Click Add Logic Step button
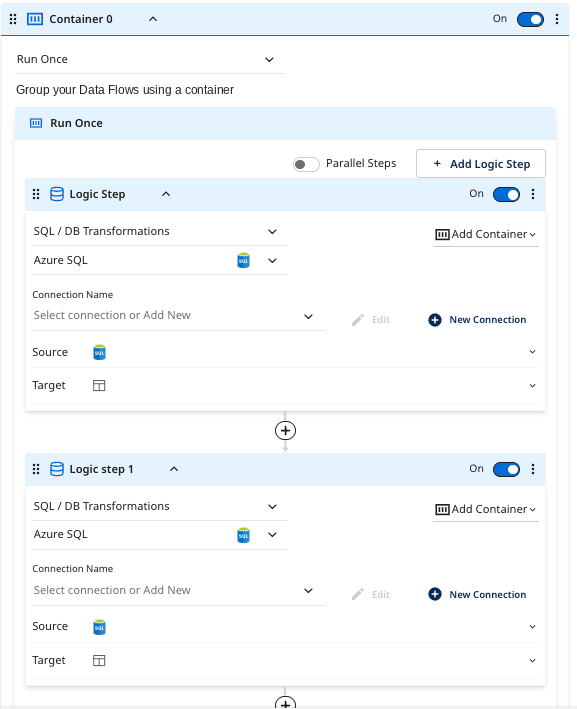This screenshot has width=577, height=709. coord(481,164)
